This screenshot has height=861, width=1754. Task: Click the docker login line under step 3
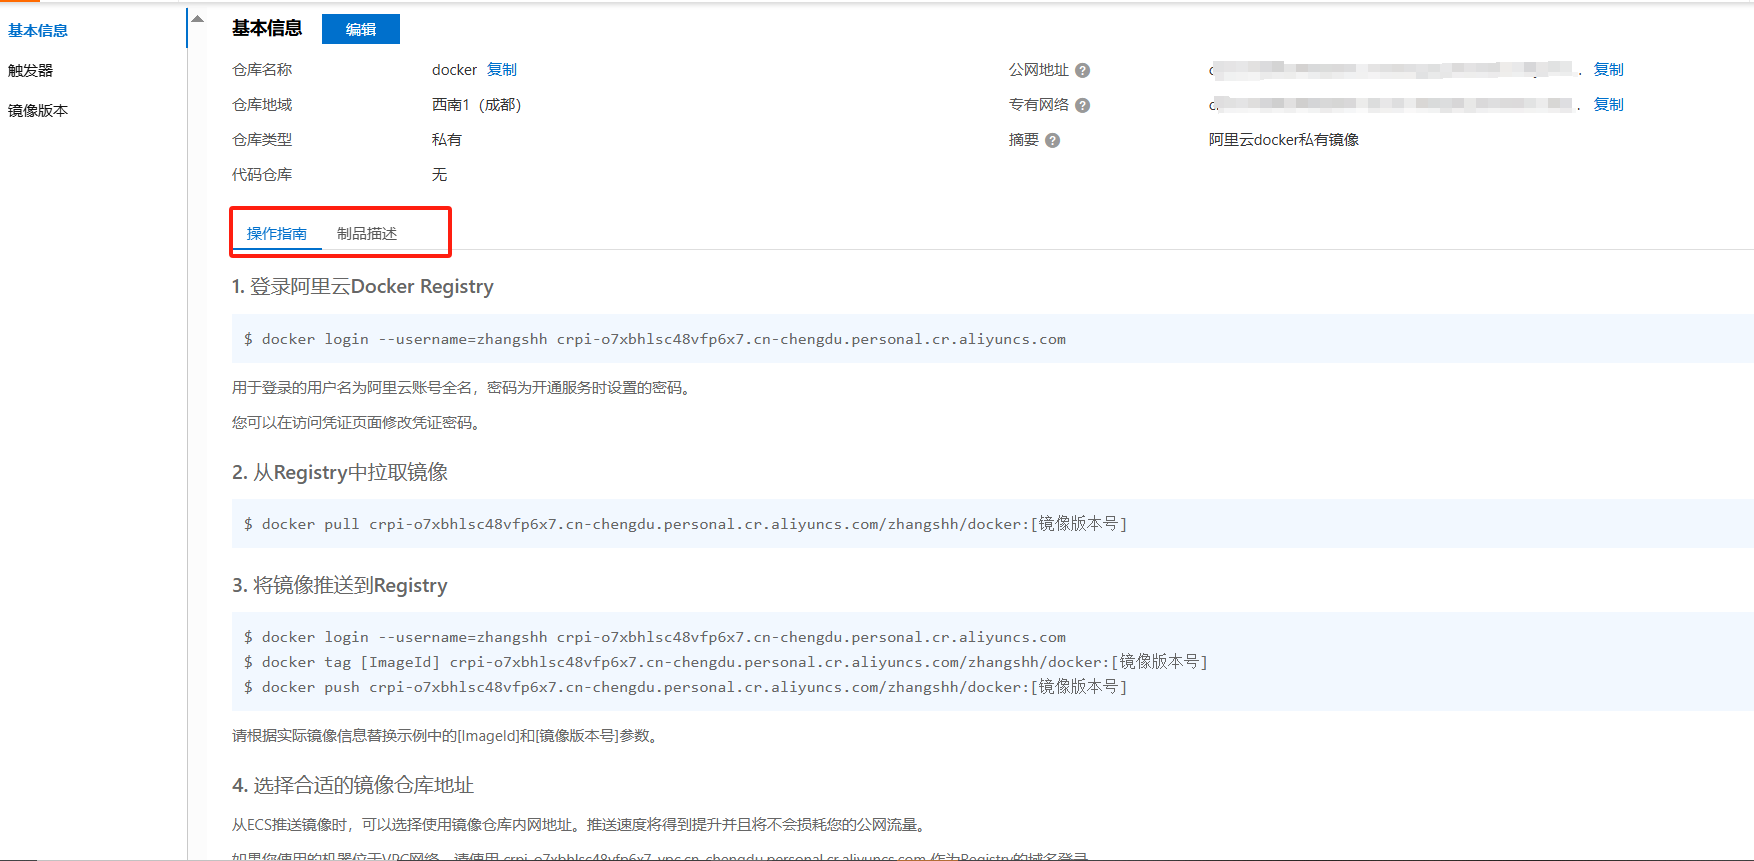(655, 637)
